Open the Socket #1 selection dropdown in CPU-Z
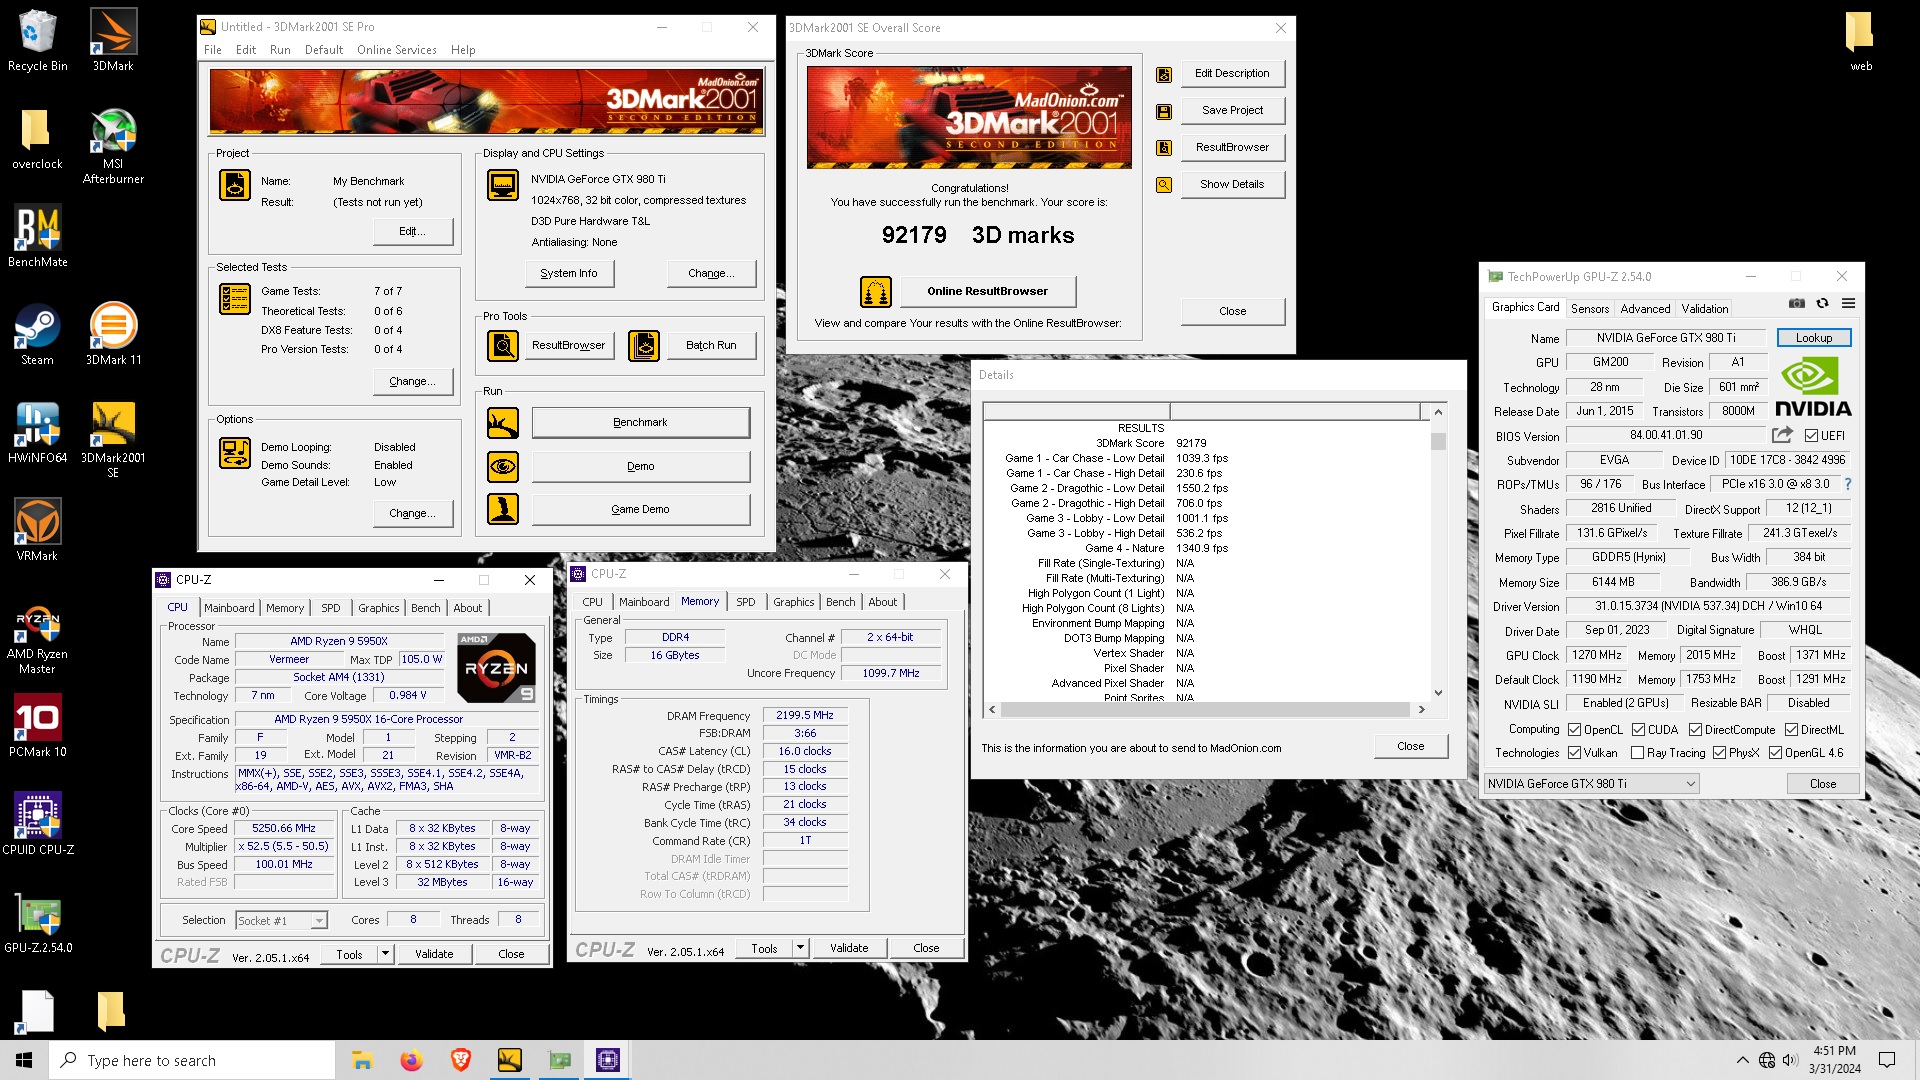Screen dimensions: 1920x1080 281,921
